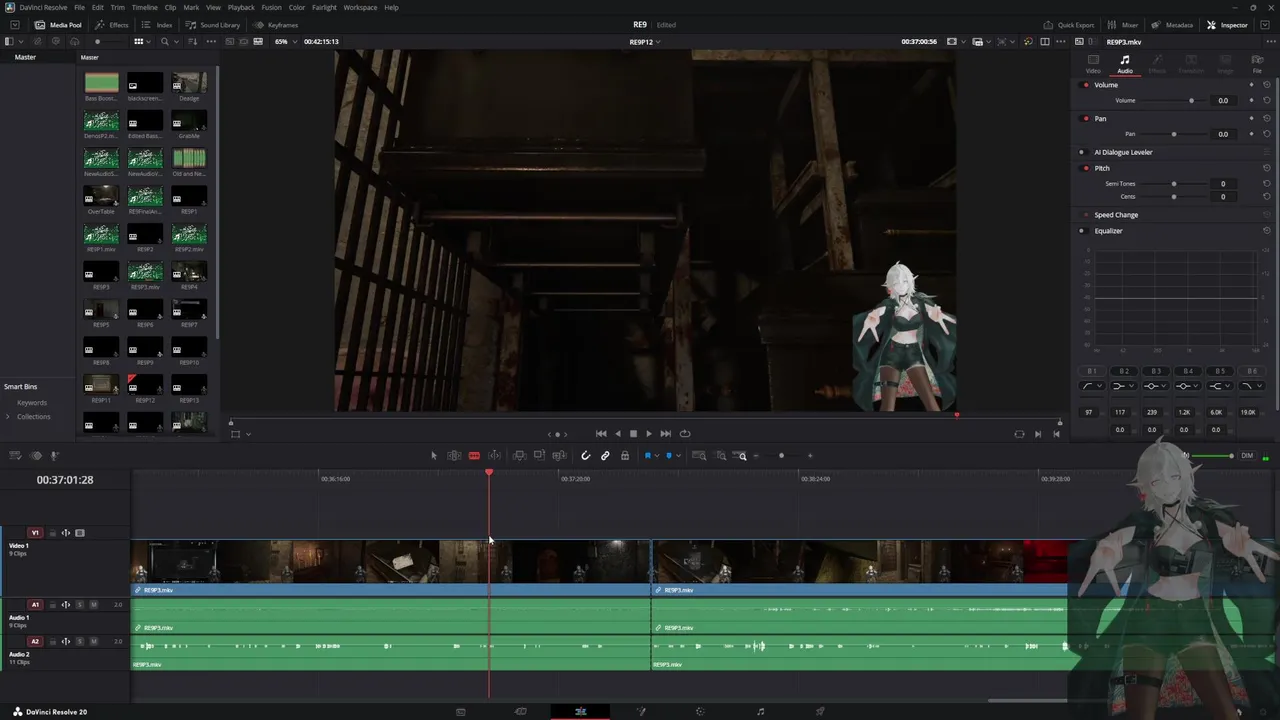The width and height of the screenshot is (1280, 720).
Task: Expand the Collections smart bin
Action: click(8, 416)
